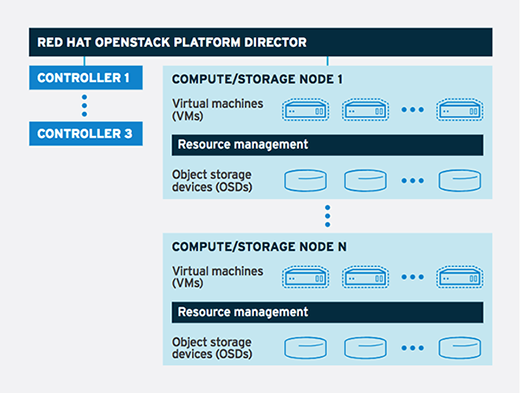The height and width of the screenshot is (393, 520).
Task: Click Object storage devices label in Node N
Action: 212,348
